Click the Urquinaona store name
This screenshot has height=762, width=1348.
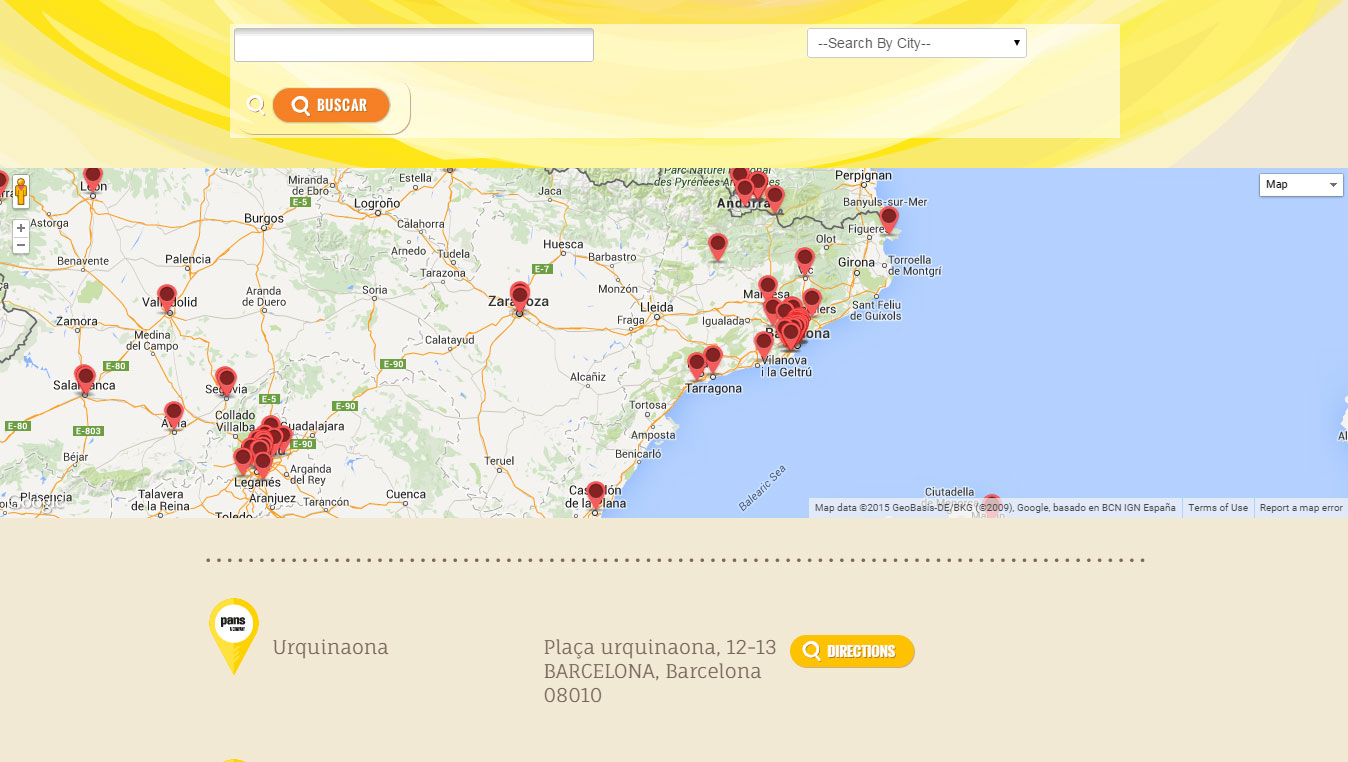tap(331, 647)
